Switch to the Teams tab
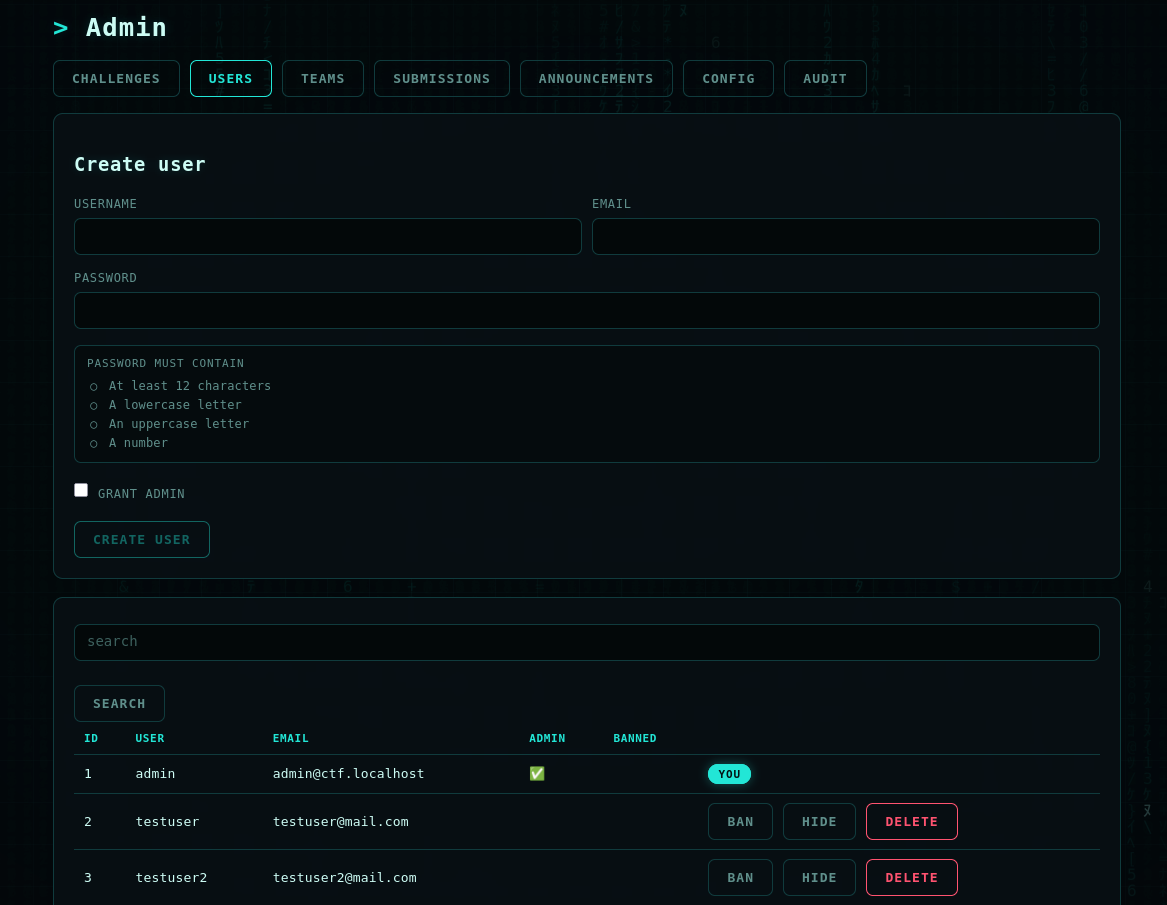 323,79
